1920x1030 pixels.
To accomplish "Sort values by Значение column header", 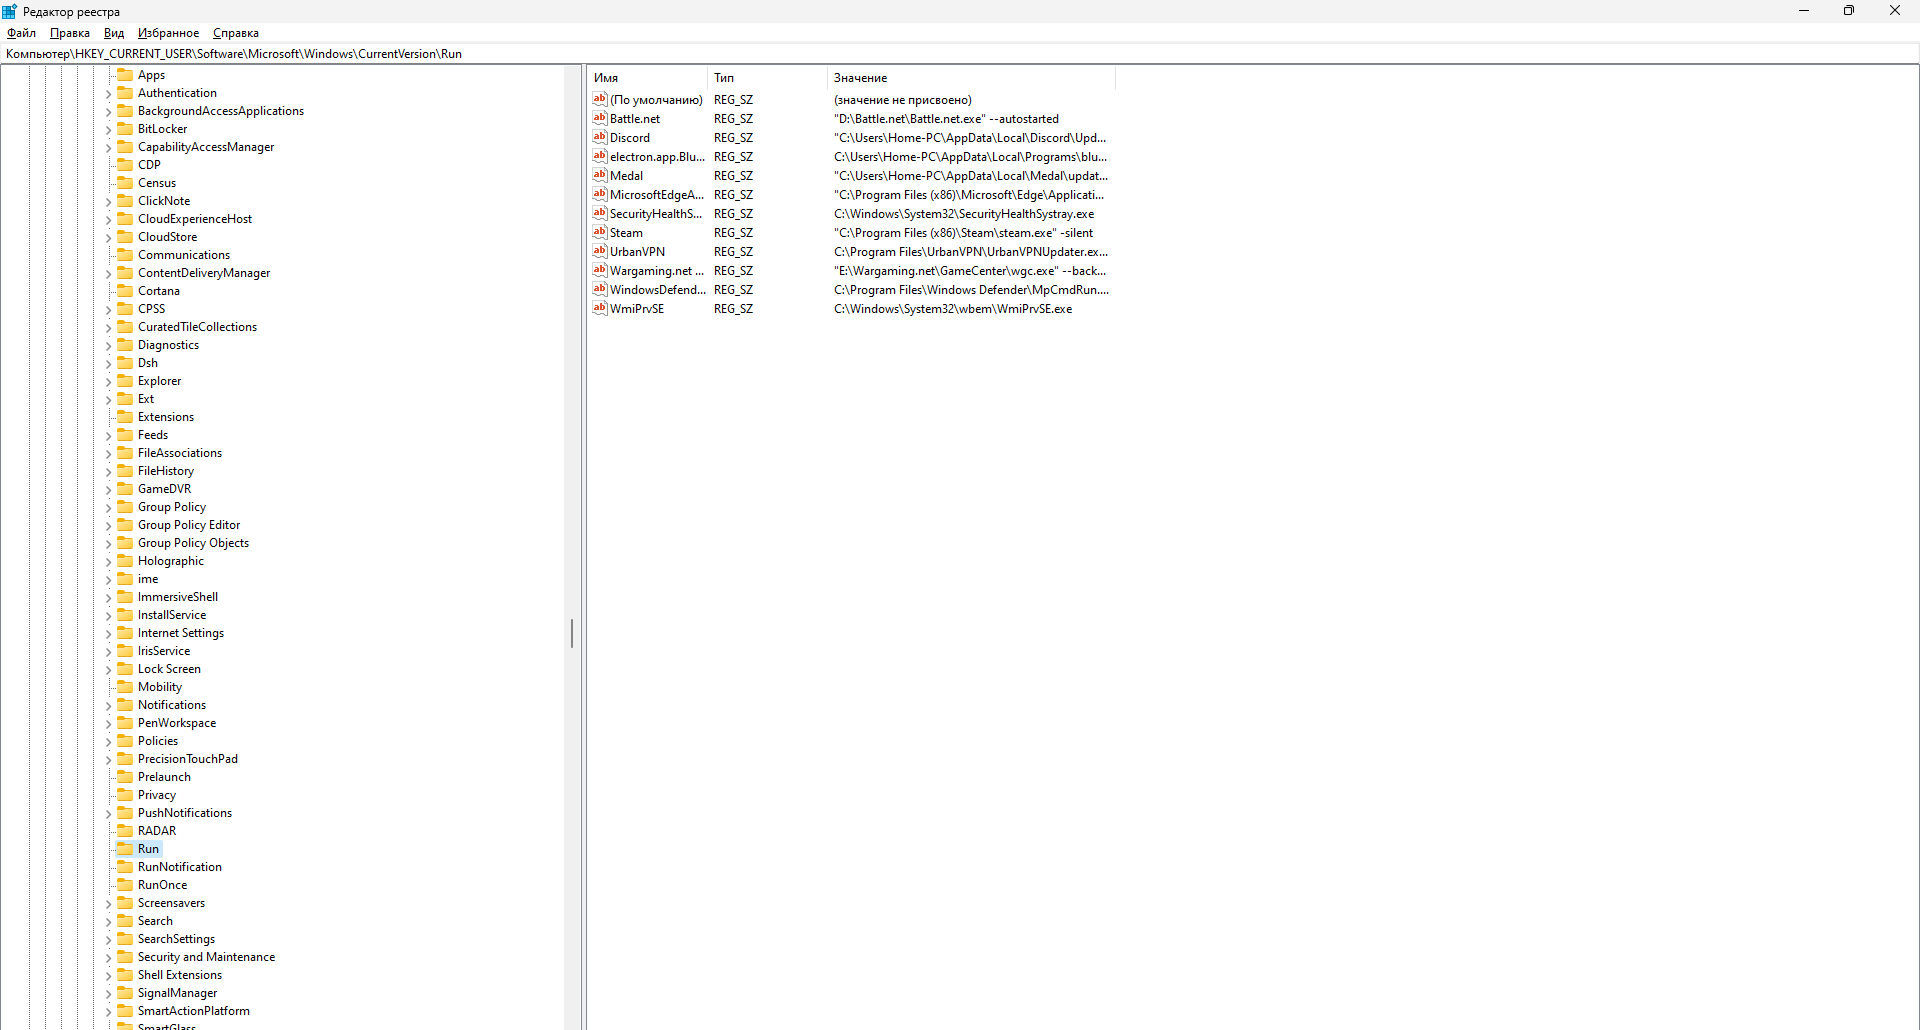I will 971,78.
